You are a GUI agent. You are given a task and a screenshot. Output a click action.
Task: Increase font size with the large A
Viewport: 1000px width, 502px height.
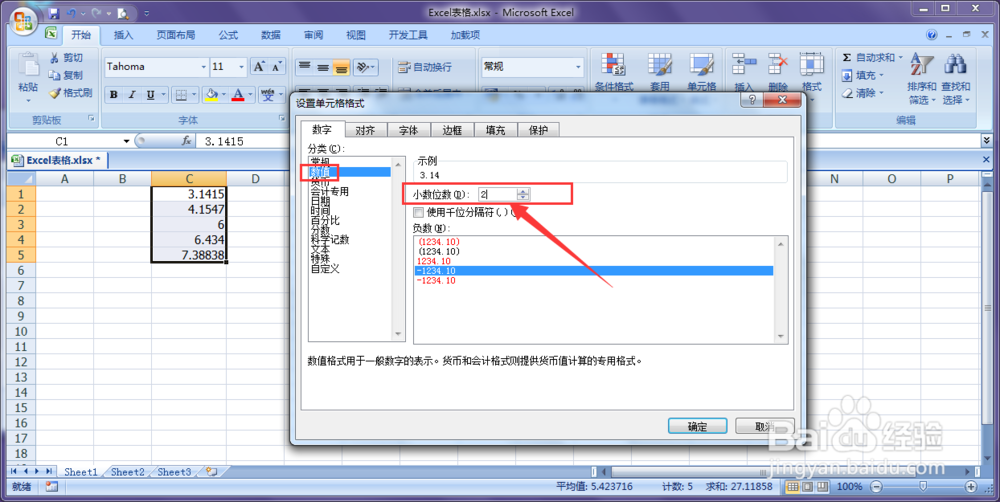tap(259, 66)
